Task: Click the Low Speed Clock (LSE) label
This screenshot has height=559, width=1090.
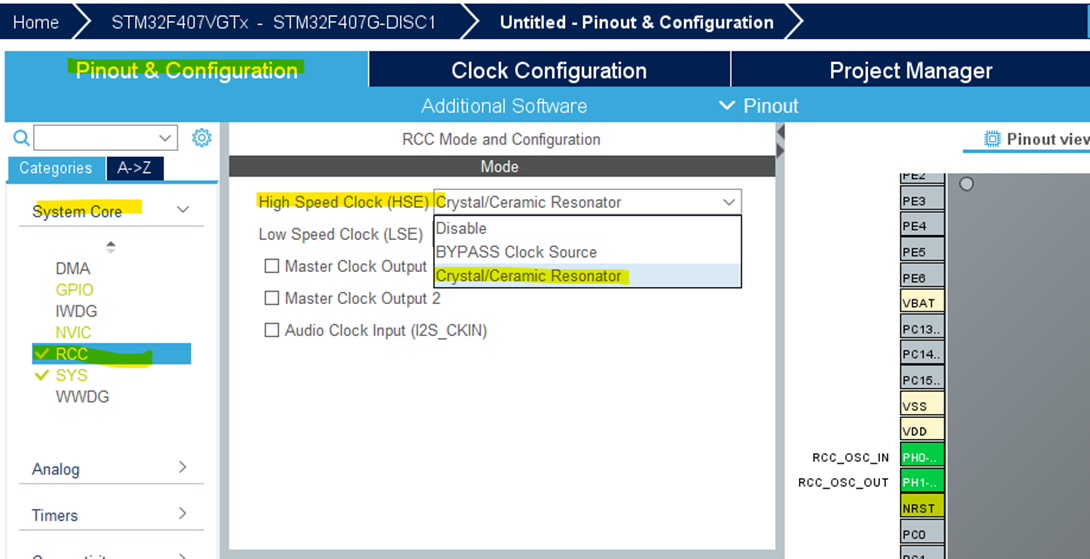Action: (341, 234)
